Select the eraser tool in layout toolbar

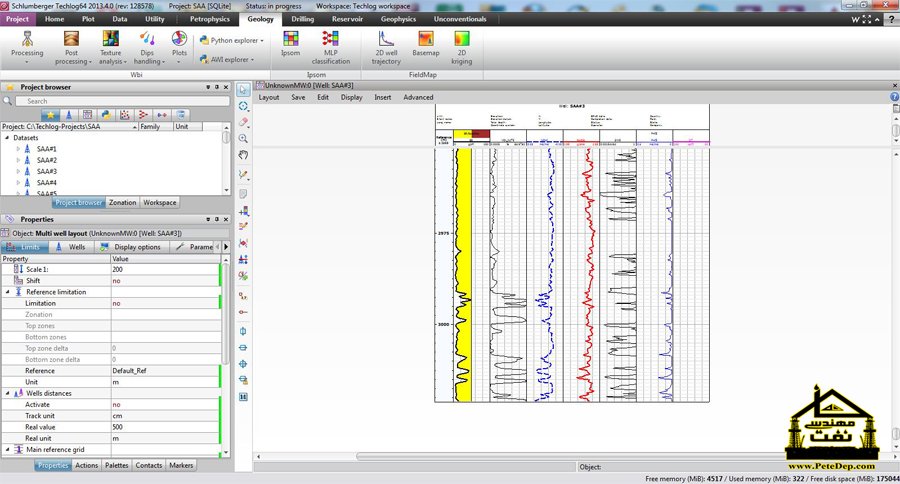tap(243, 122)
